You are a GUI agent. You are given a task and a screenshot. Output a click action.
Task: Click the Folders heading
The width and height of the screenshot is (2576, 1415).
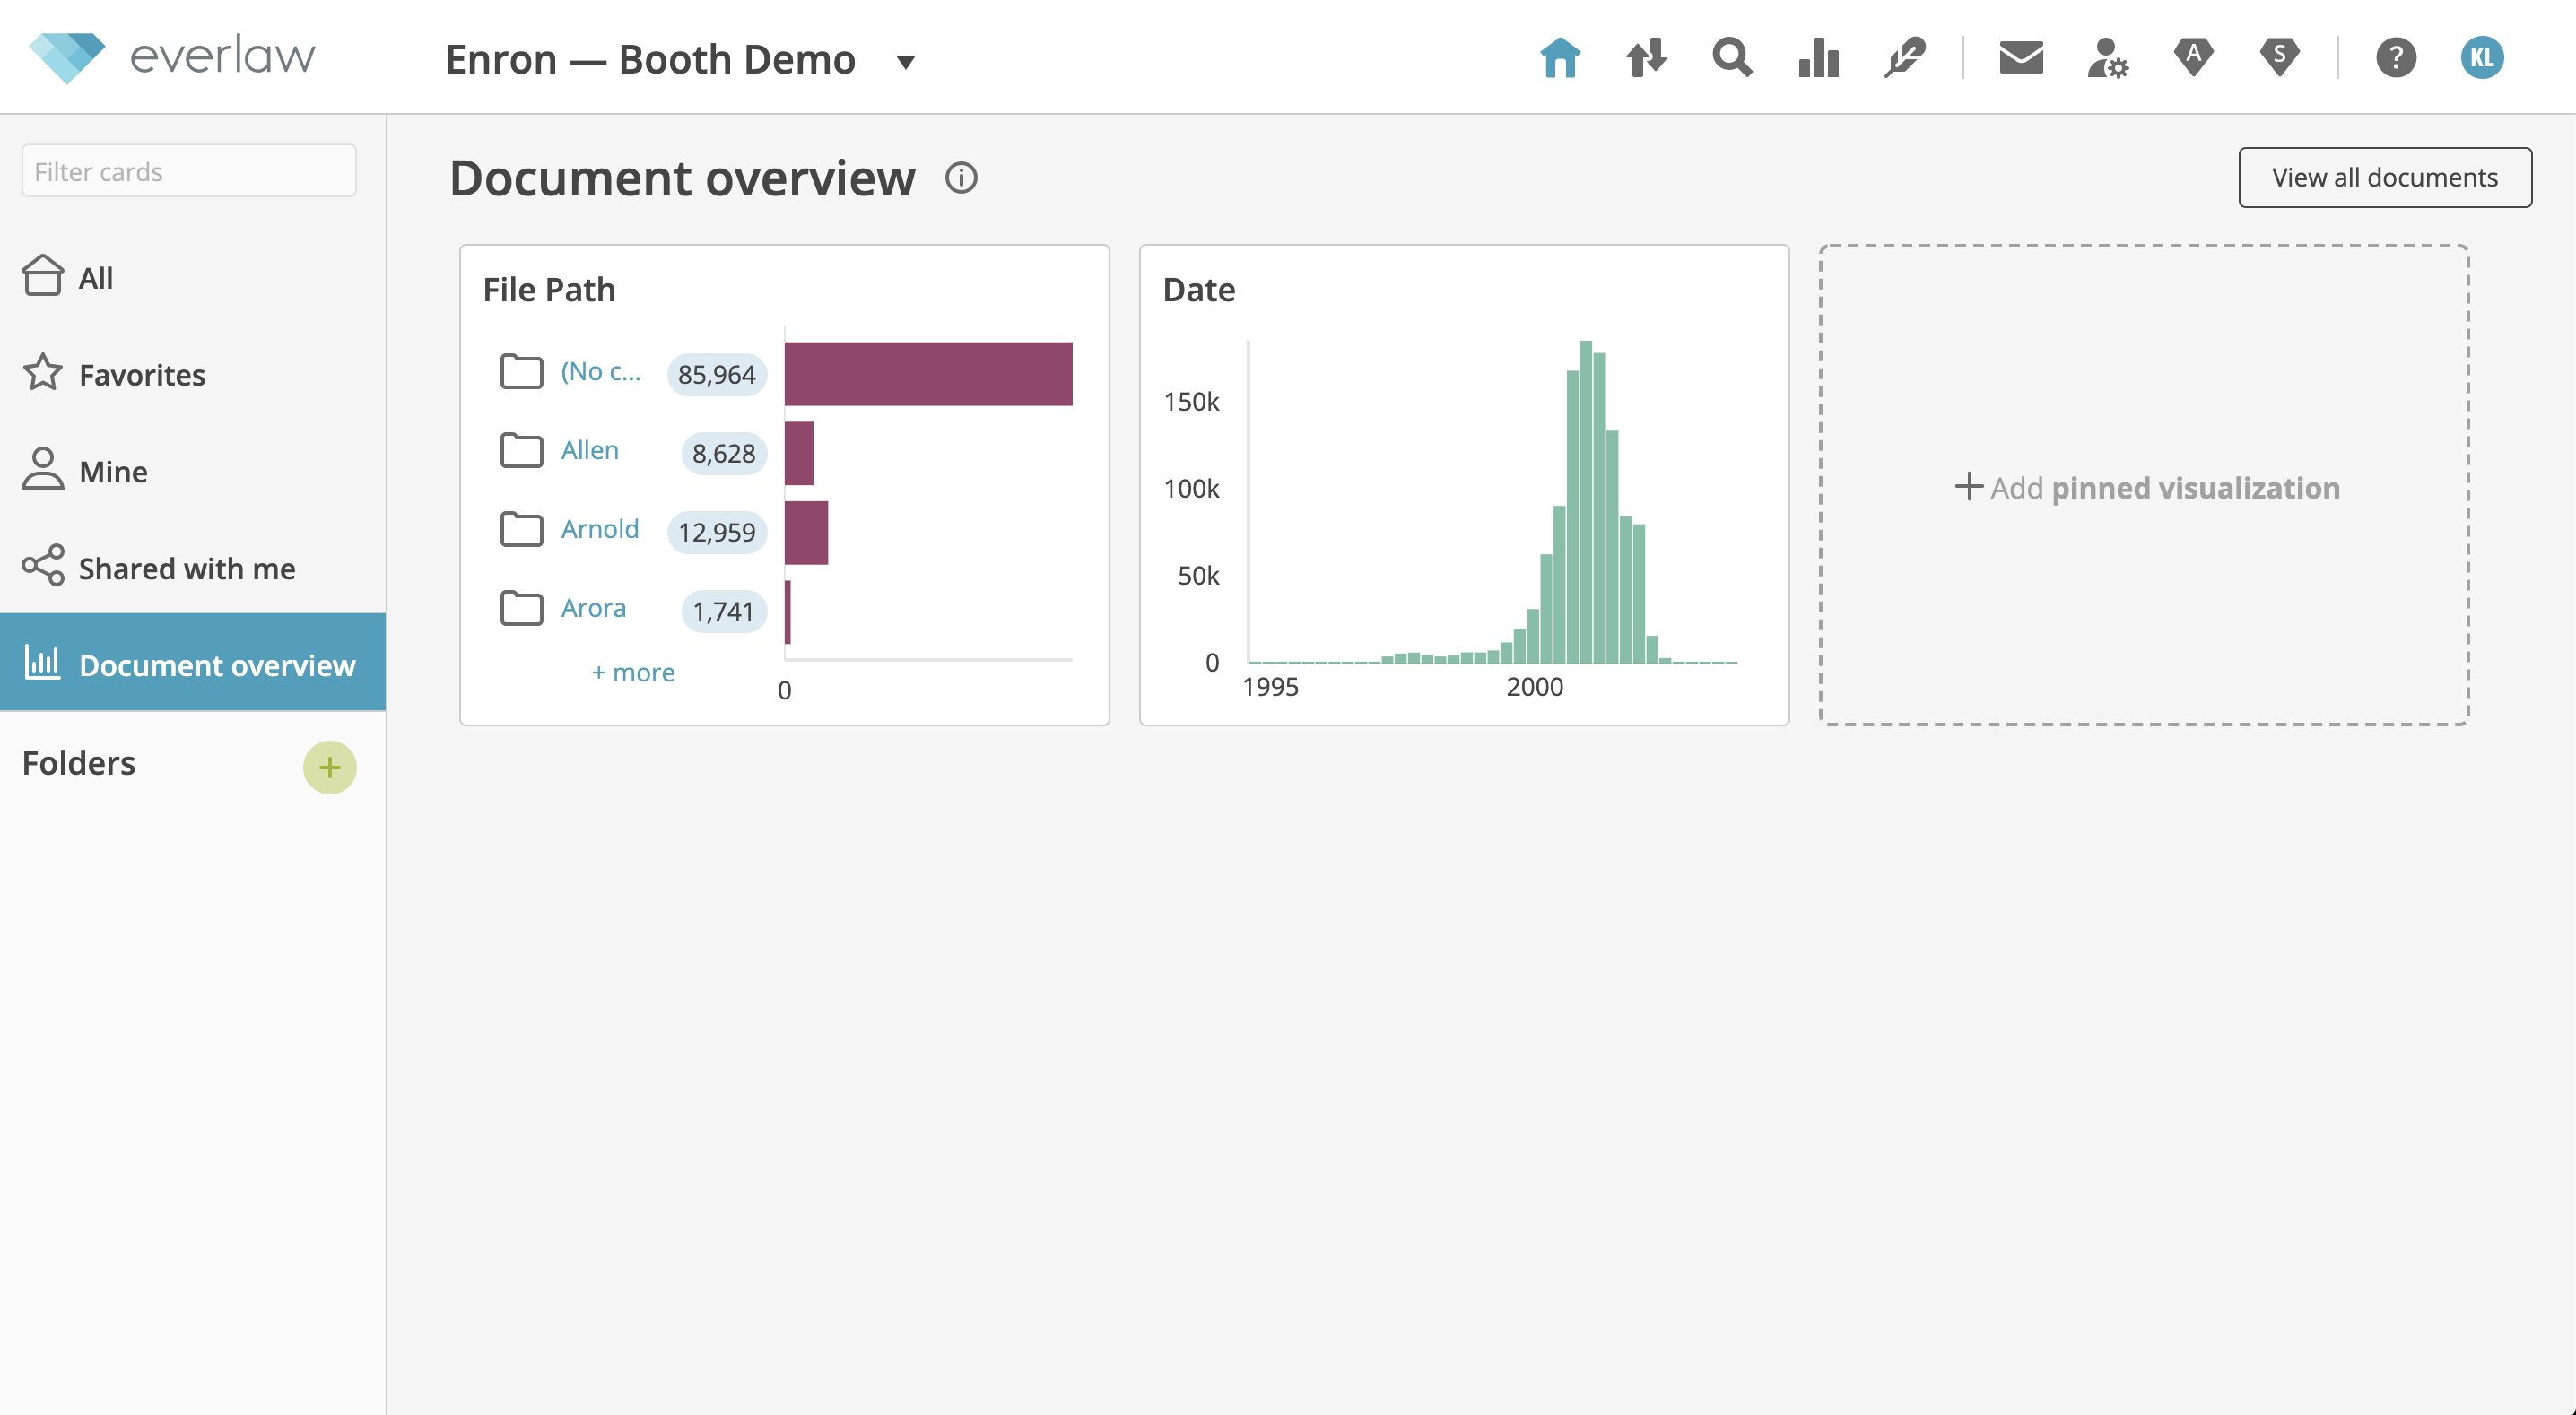pos(79,763)
